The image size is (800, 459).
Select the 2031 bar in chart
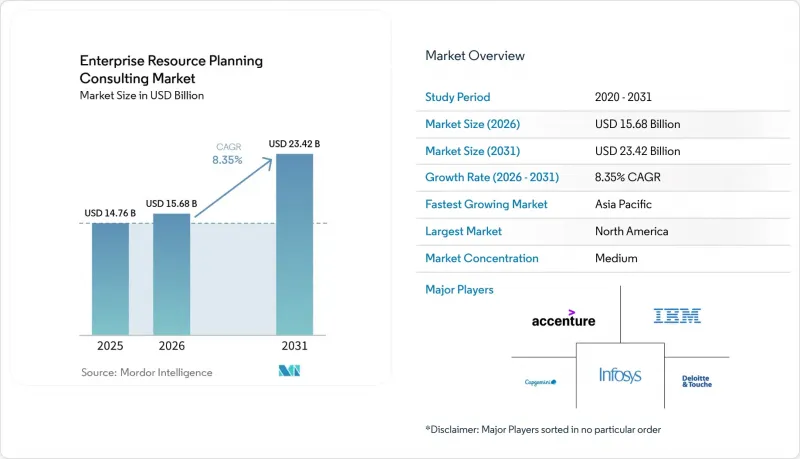point(294,244)
